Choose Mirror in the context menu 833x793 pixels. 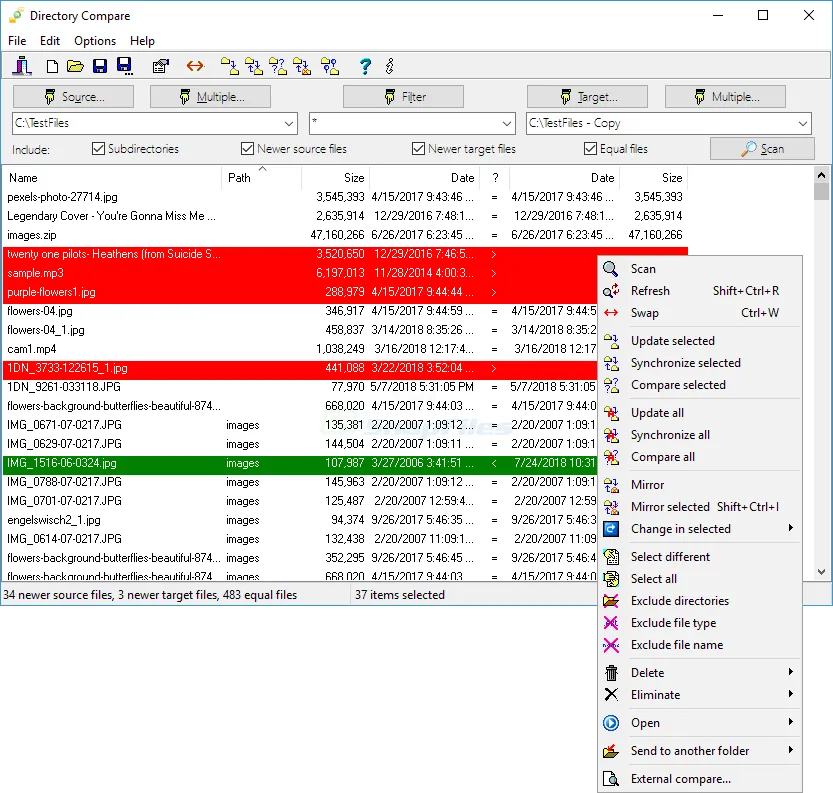pyautogui.click(x=700, y=485)
